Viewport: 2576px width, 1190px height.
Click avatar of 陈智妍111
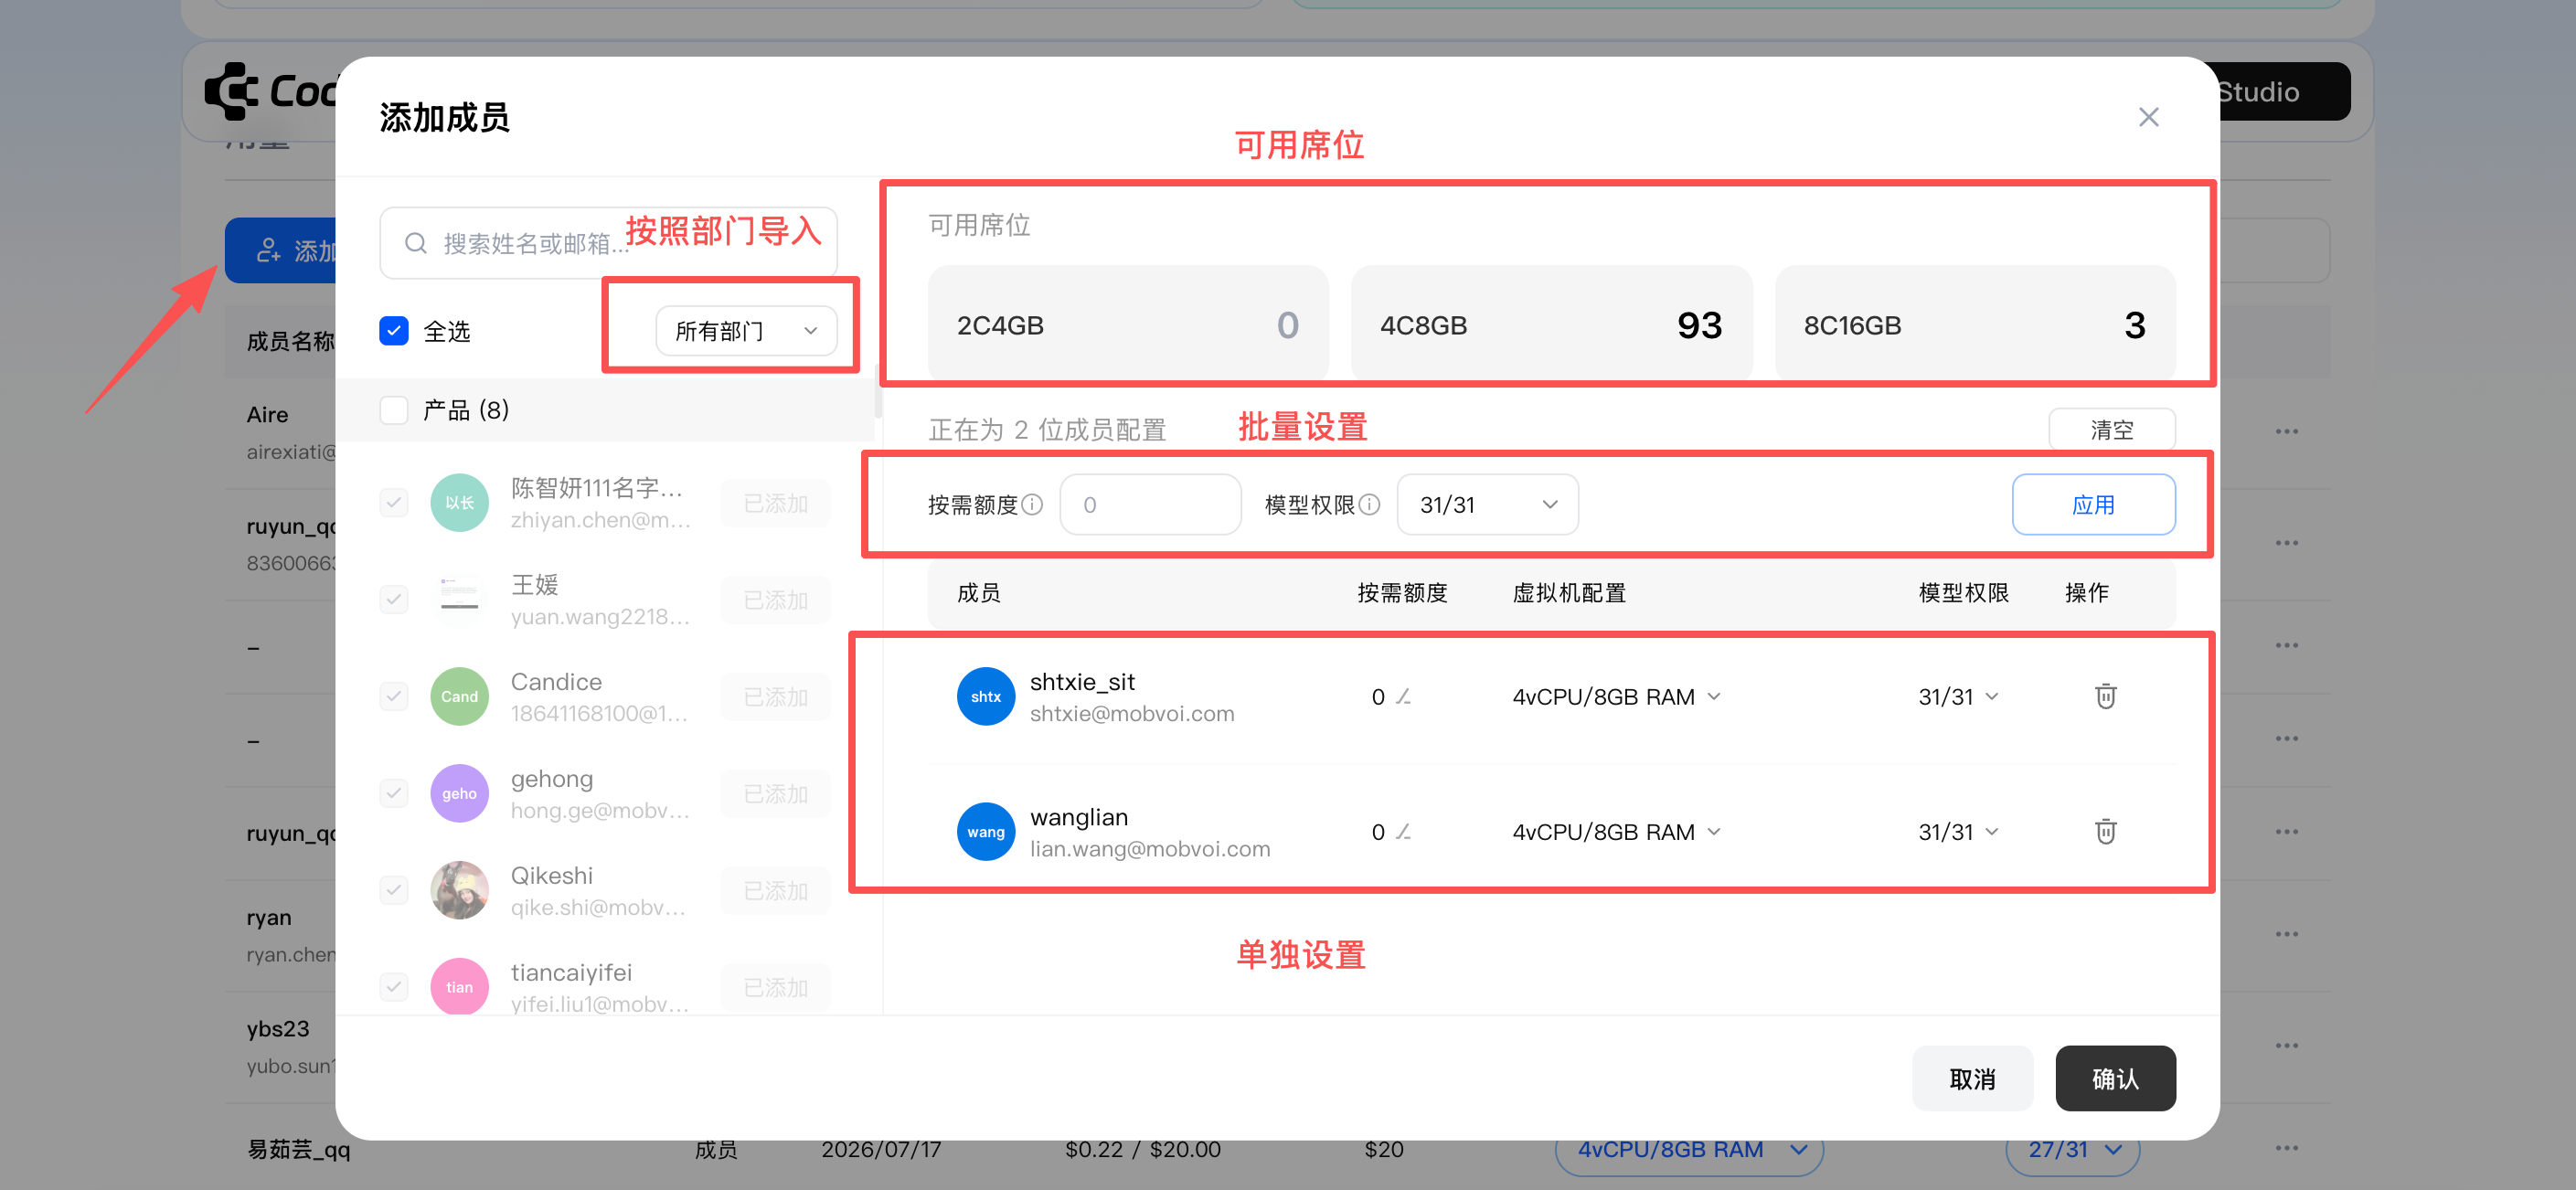pyautogui.click(x=459, y=502)
